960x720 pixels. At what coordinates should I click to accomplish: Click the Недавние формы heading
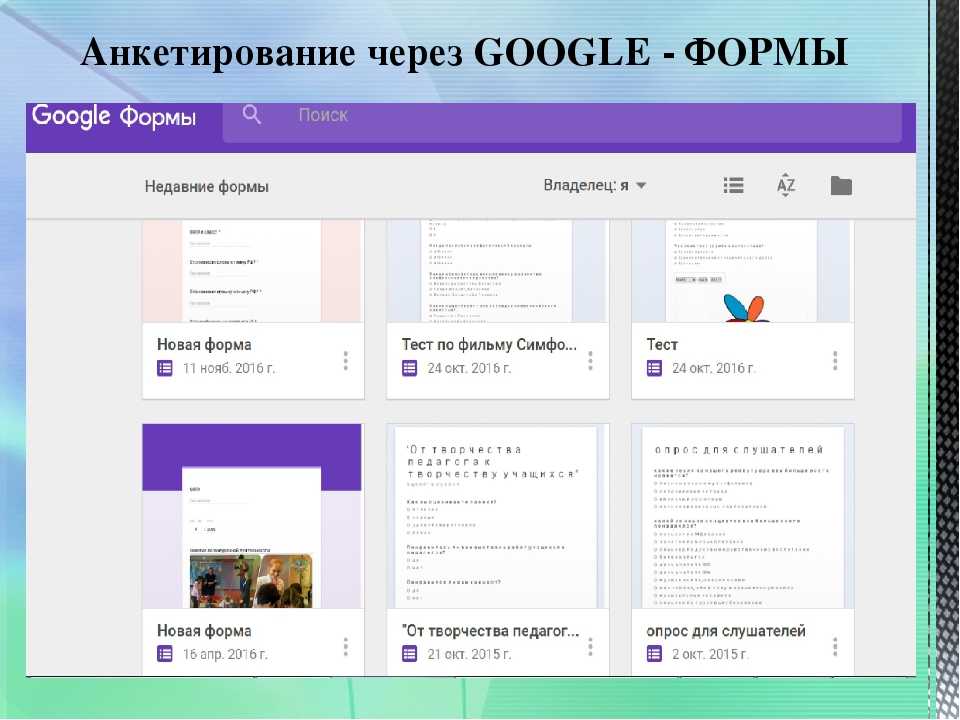(x=206, y=186)
